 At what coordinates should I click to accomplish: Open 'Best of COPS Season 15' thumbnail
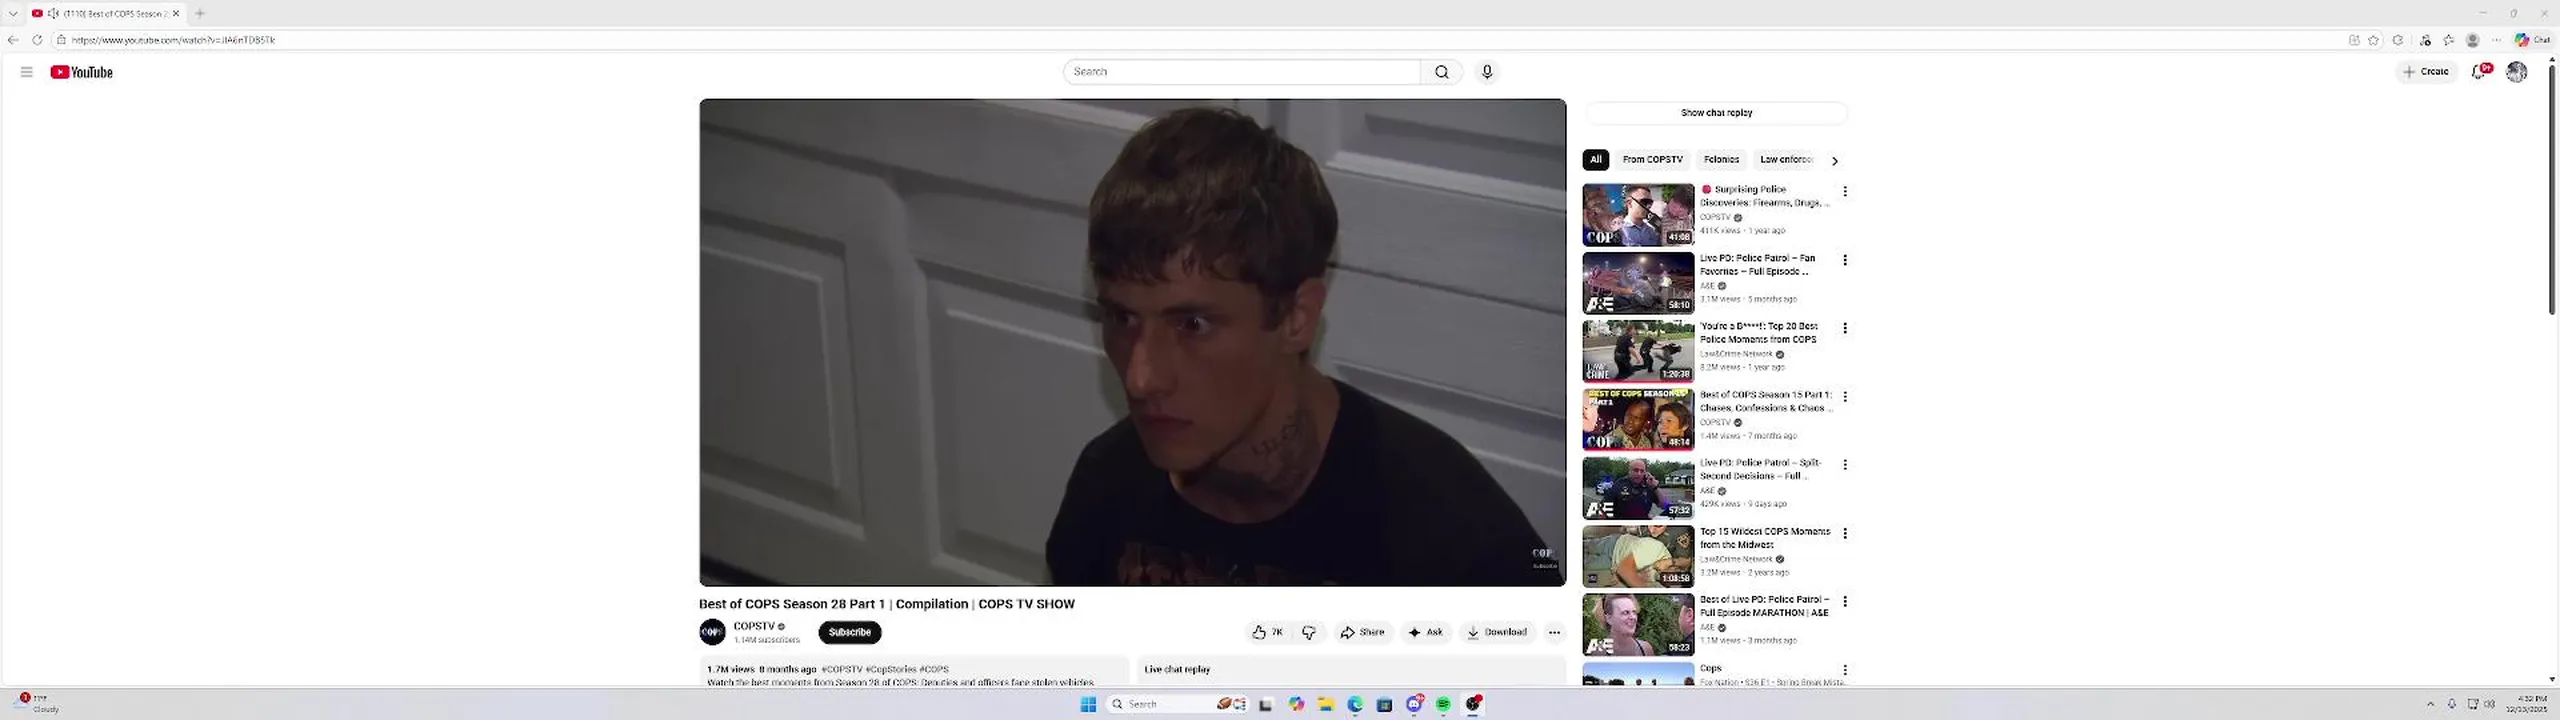(1638, 420)
